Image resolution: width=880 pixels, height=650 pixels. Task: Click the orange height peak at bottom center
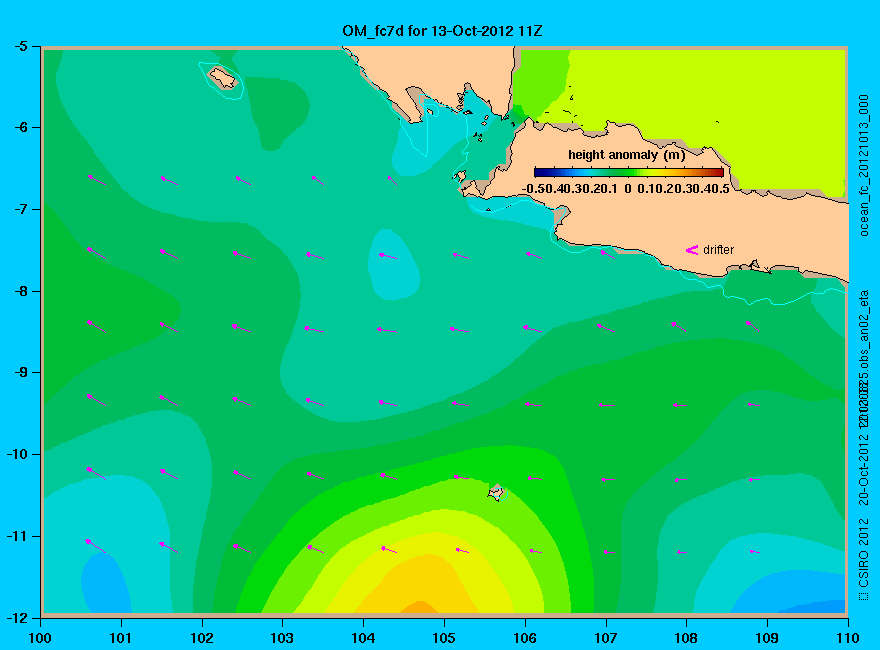421,607
